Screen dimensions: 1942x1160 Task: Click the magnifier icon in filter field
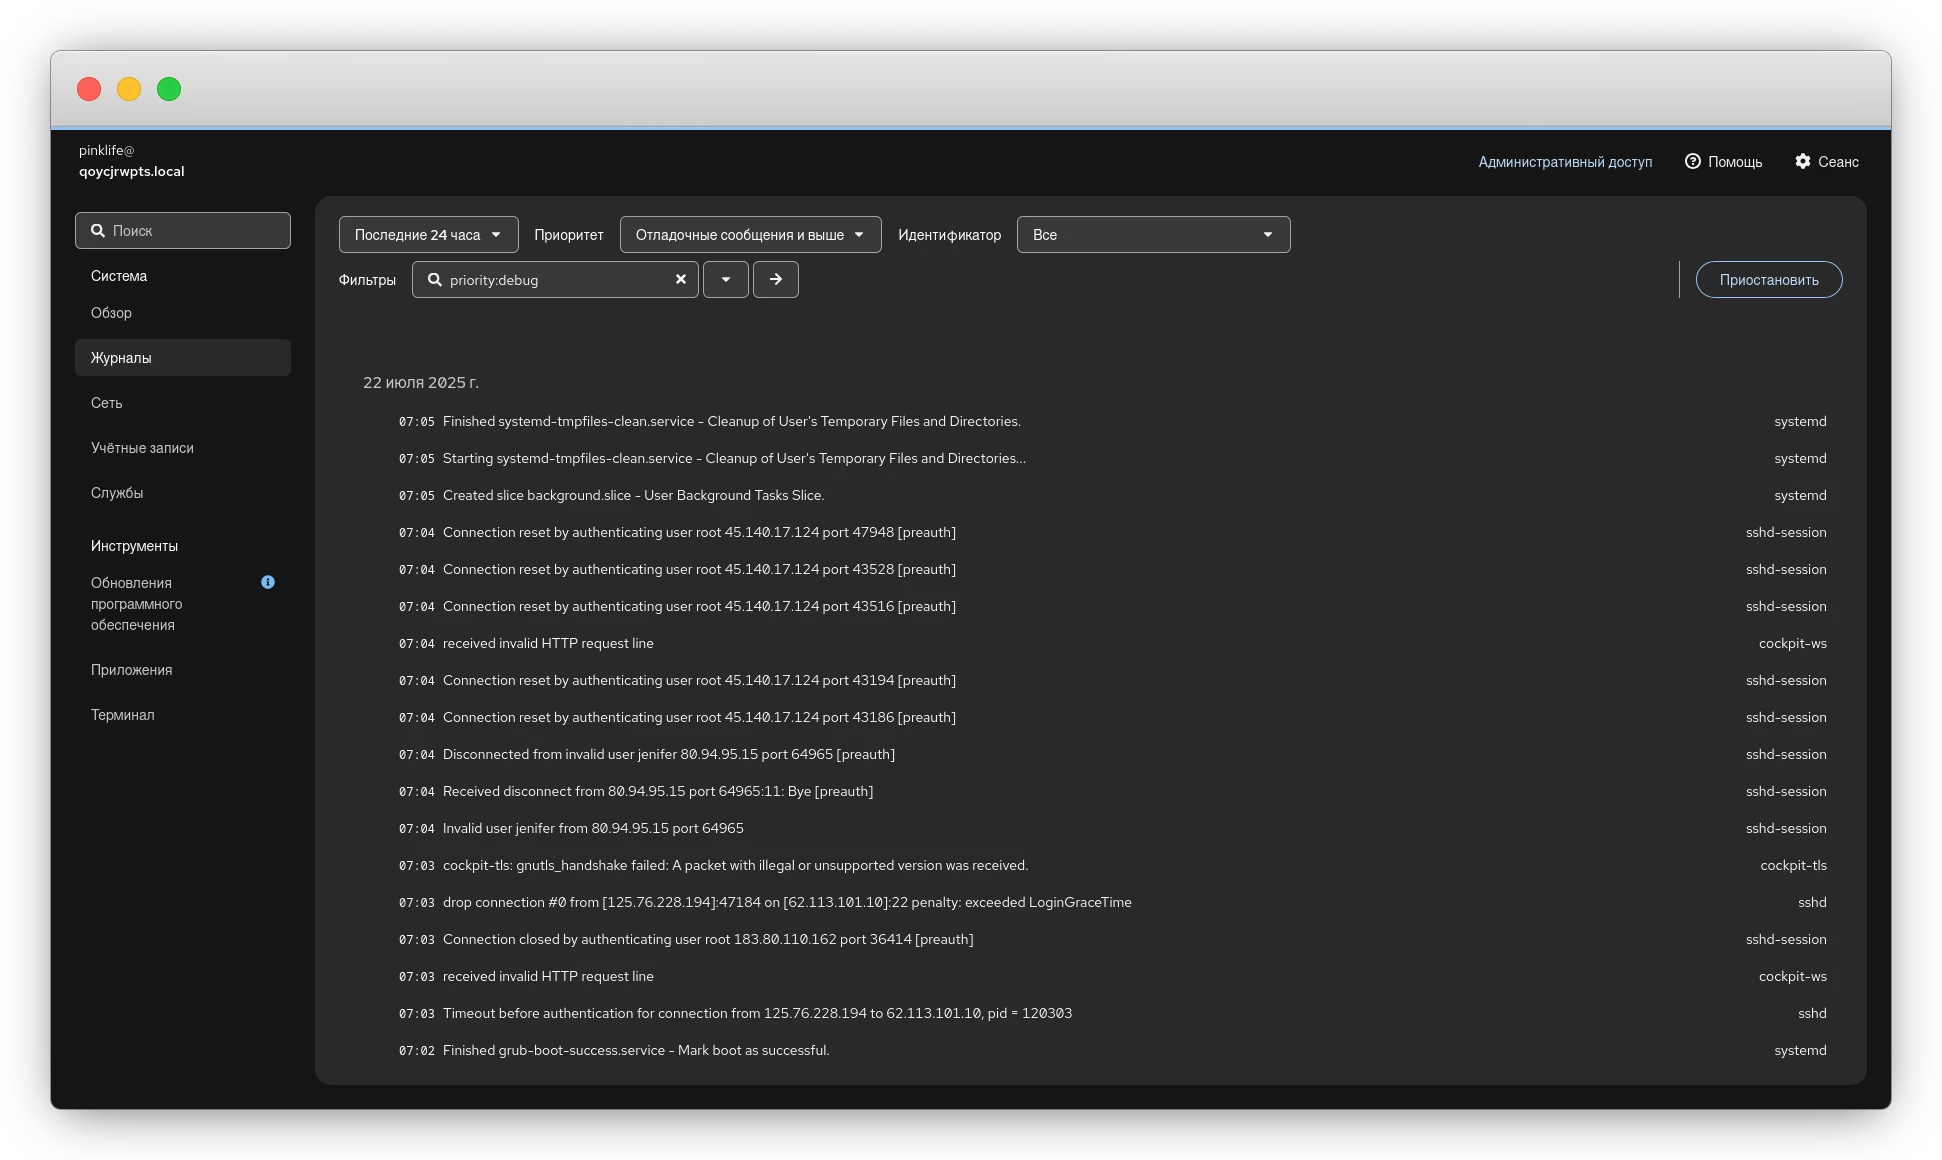pos(435,280)
